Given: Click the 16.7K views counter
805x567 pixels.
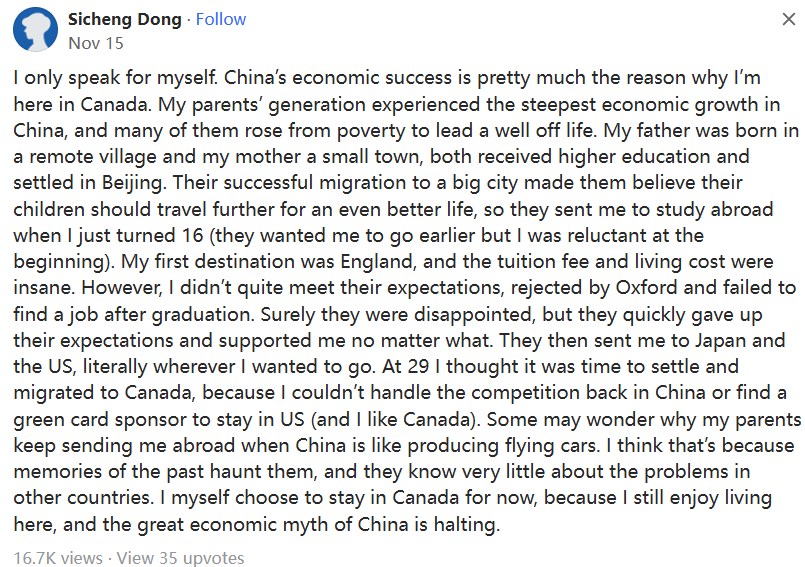Looking at the screenshot, I should pos(59,558).
